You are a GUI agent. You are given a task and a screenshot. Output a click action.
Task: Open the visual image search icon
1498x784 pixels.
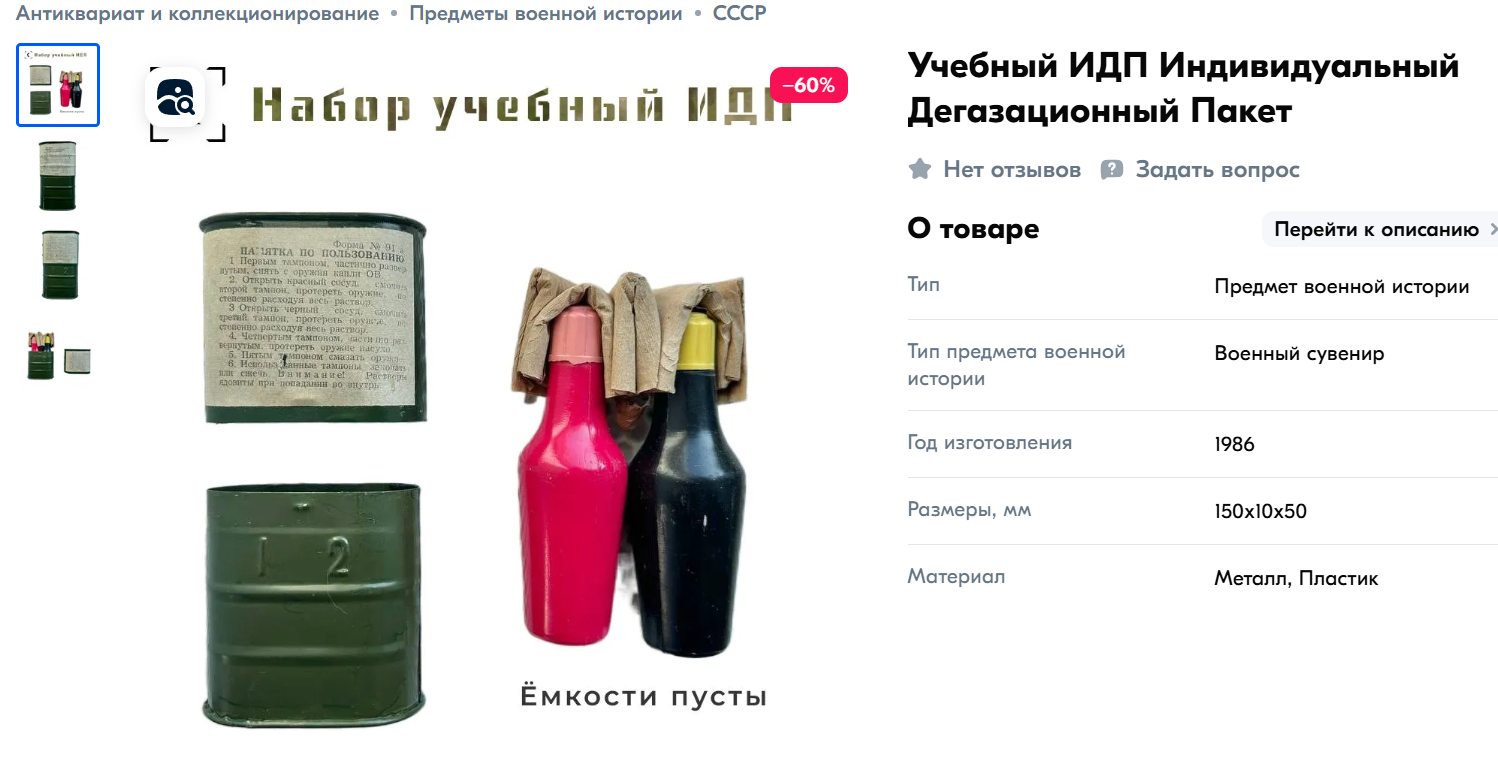click(x=176, y=97)
